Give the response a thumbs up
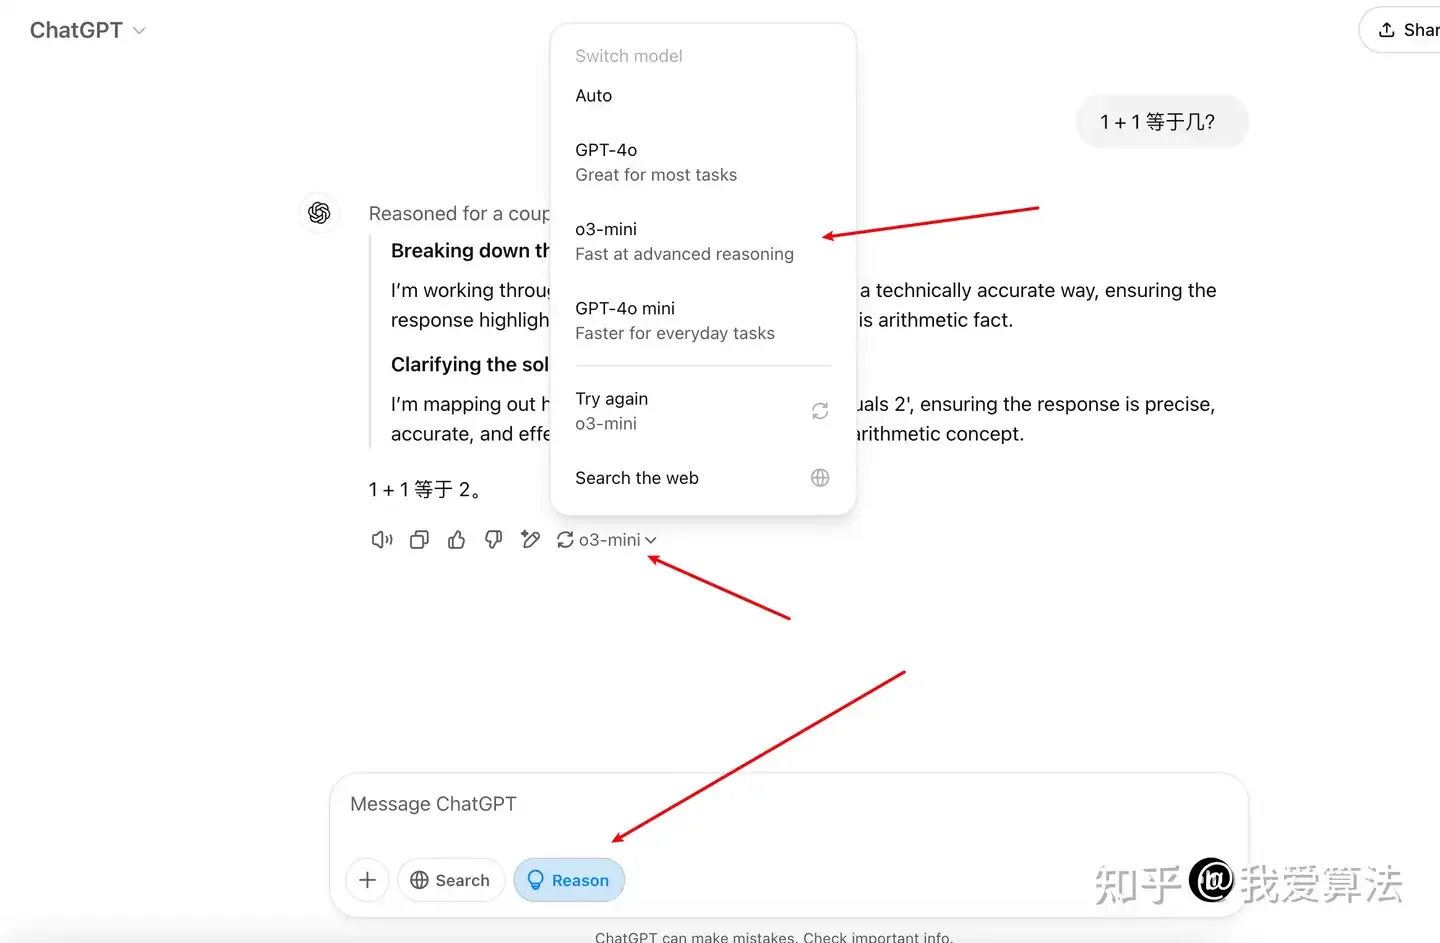 (x=456, y=540)
